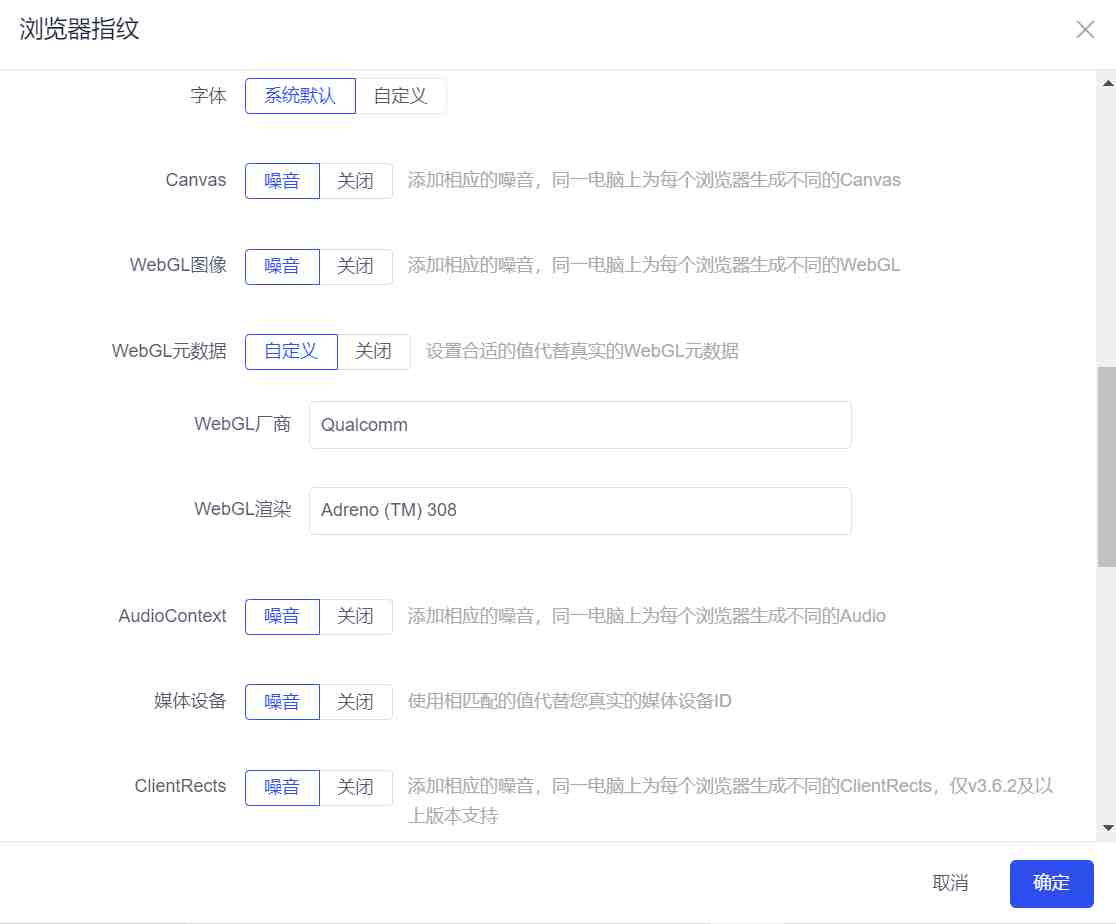Image resolution: width=1116 pixels, height=924 pixels.
Task: Click the Canvas noise description text
Action: click(x=654, y=180)
